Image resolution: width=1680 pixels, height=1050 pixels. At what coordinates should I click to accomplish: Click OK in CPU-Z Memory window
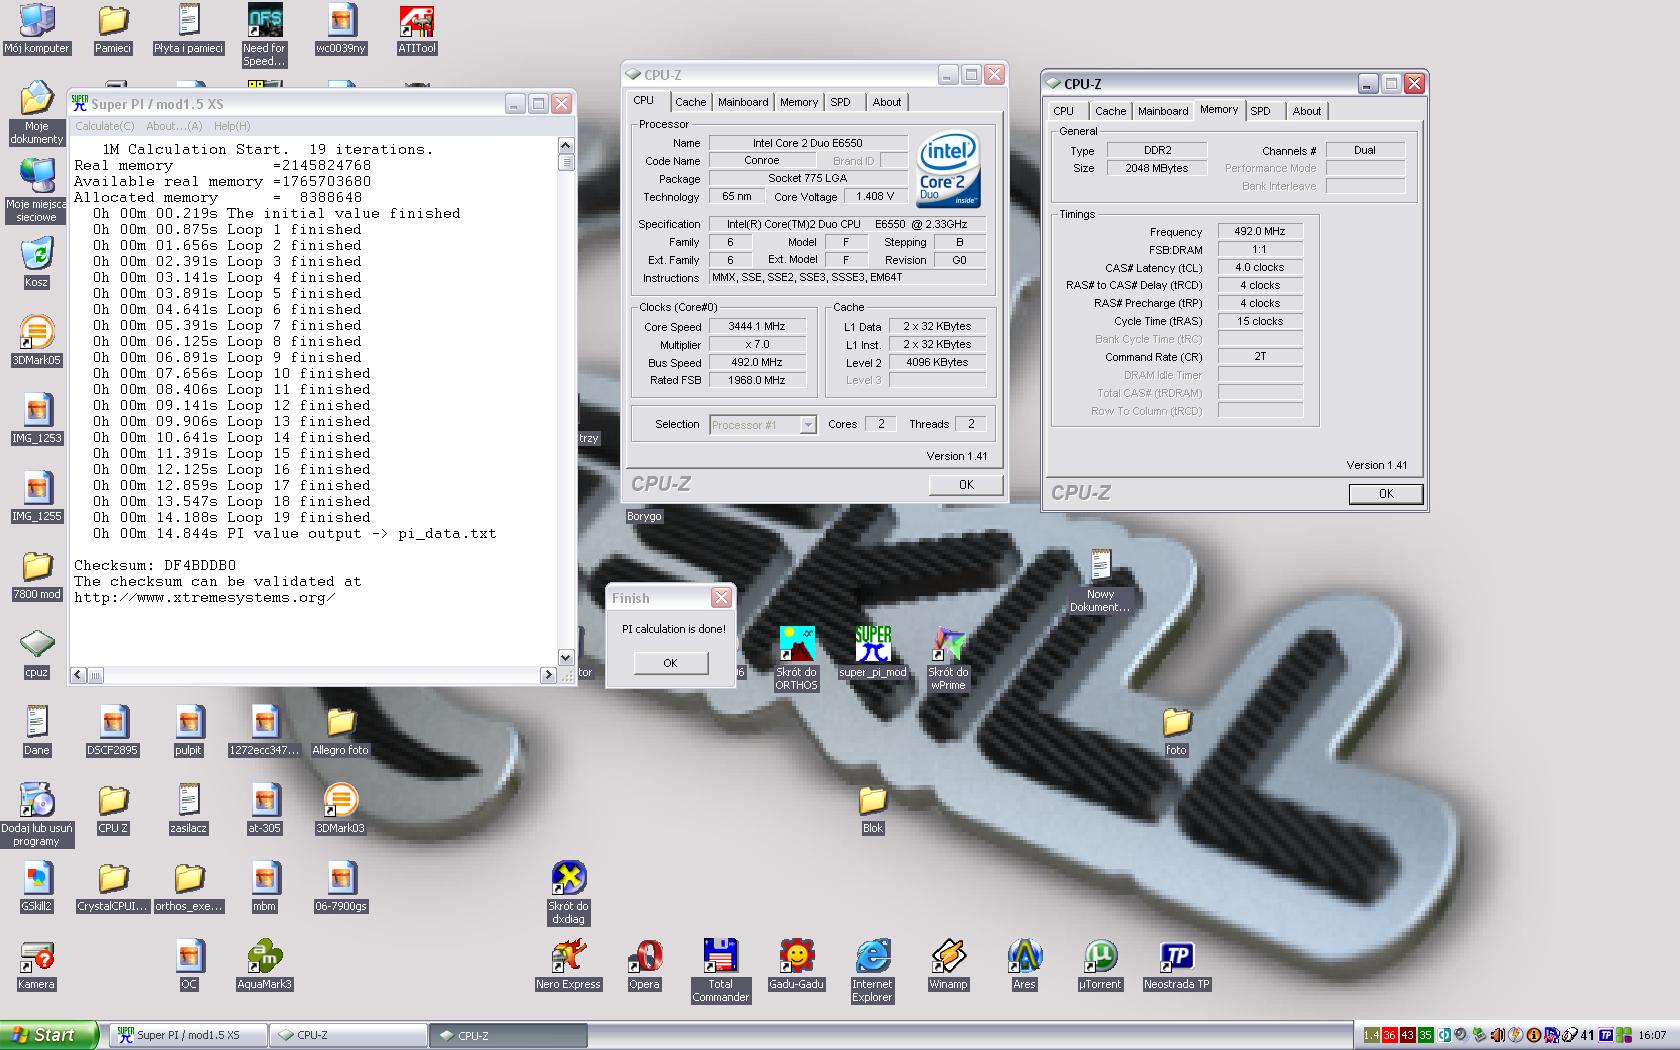pyautogui.click(x=1386, y=493)
